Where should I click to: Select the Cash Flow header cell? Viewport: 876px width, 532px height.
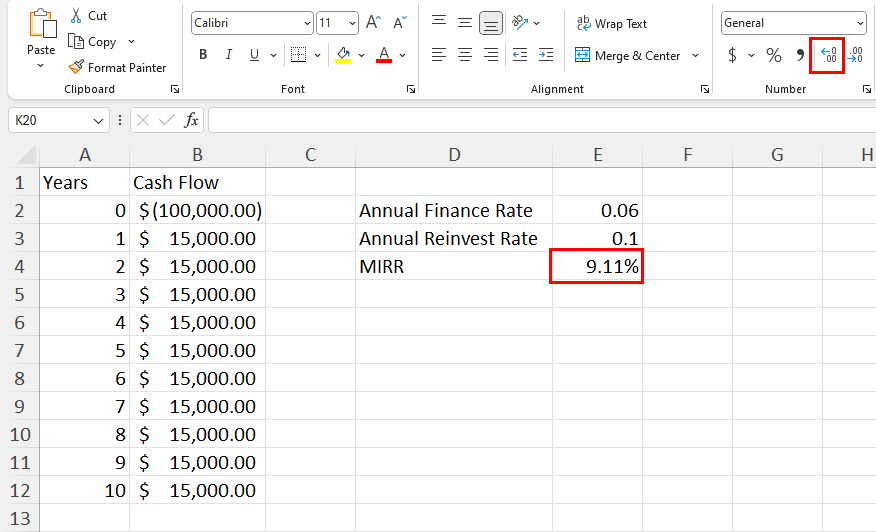(x=197, y=183)
